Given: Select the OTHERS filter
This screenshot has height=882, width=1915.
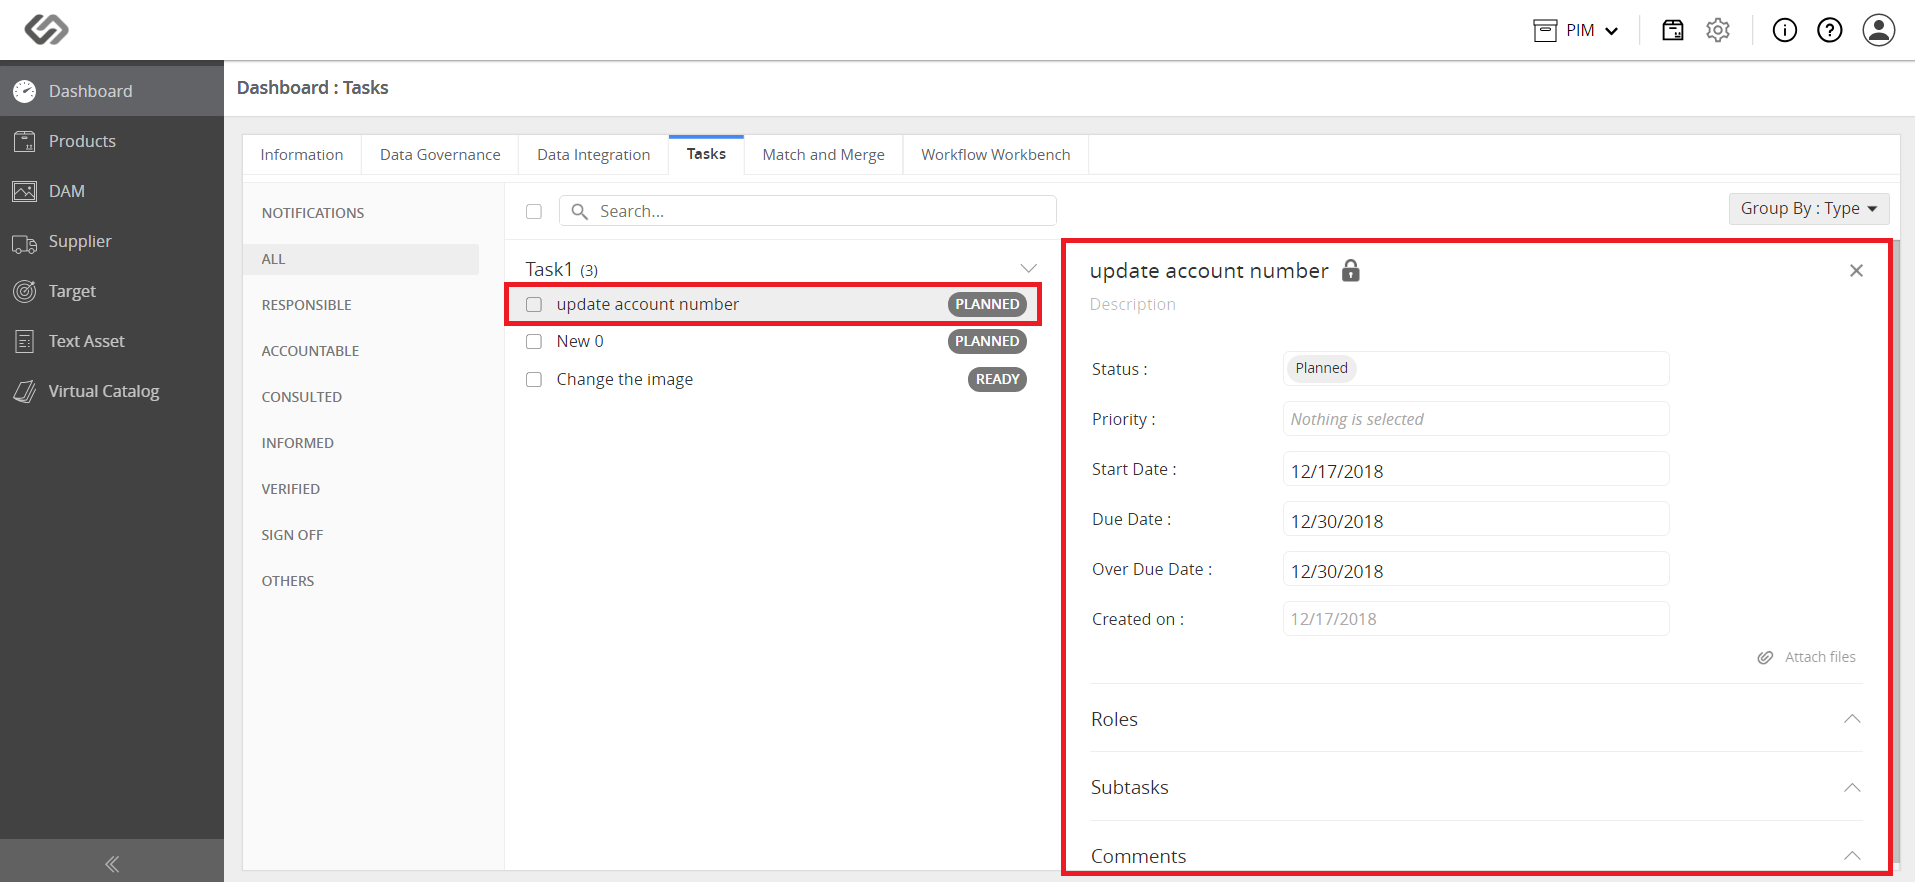Looking at the screenshot, I should click(x=288, y=581).
